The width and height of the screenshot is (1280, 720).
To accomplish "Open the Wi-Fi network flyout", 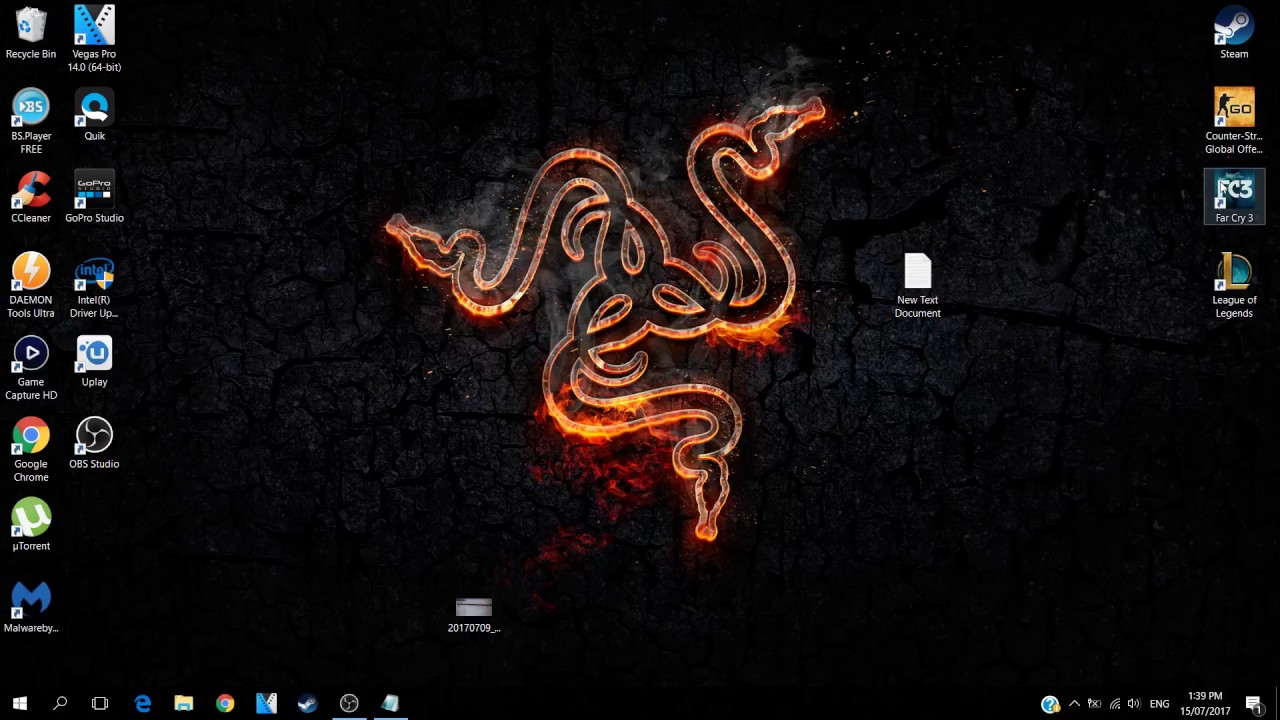I will tap(1114, 704).
